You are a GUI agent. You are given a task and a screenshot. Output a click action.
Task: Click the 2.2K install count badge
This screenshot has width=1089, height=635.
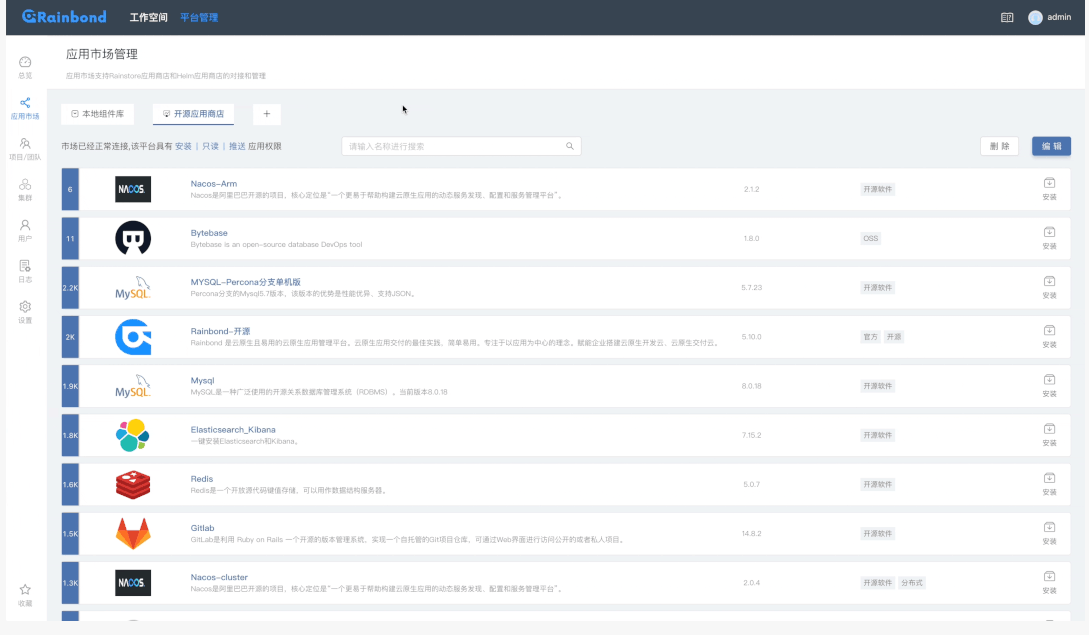pos(70,288)
